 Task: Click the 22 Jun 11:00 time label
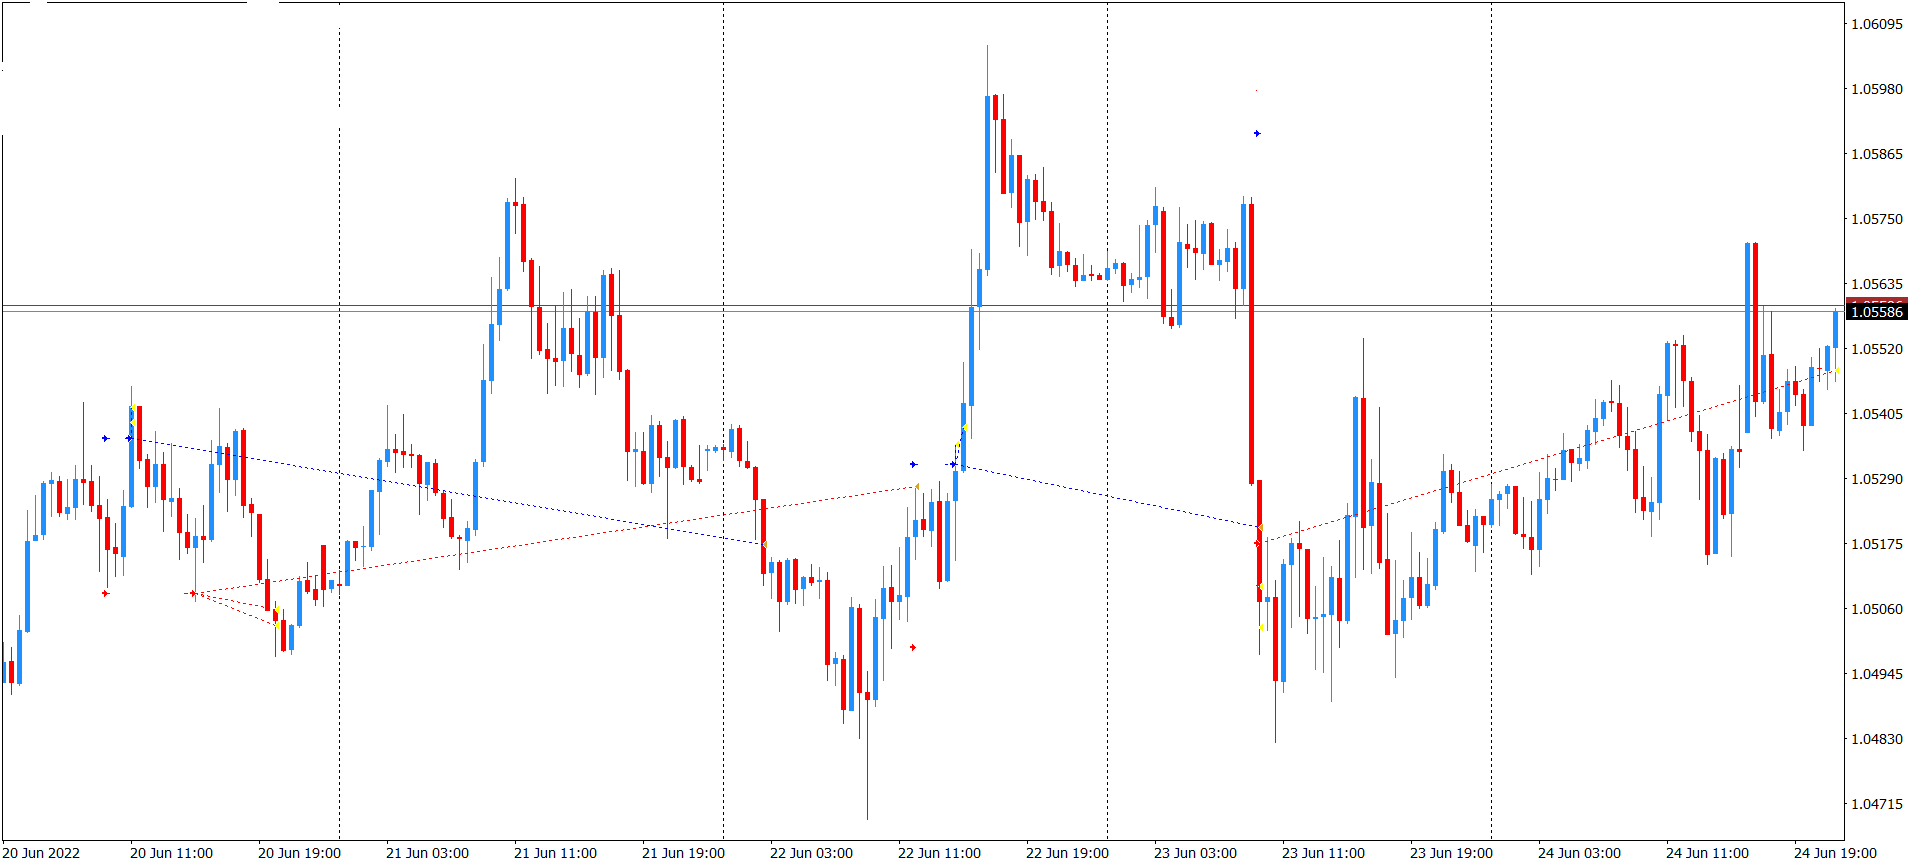coord(939,853)
